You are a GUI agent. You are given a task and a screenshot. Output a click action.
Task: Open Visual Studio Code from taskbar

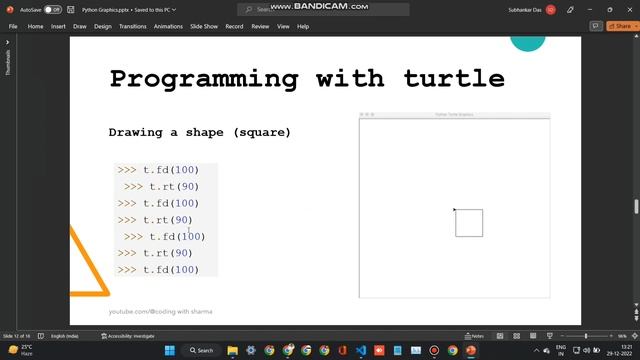point(361,350)
